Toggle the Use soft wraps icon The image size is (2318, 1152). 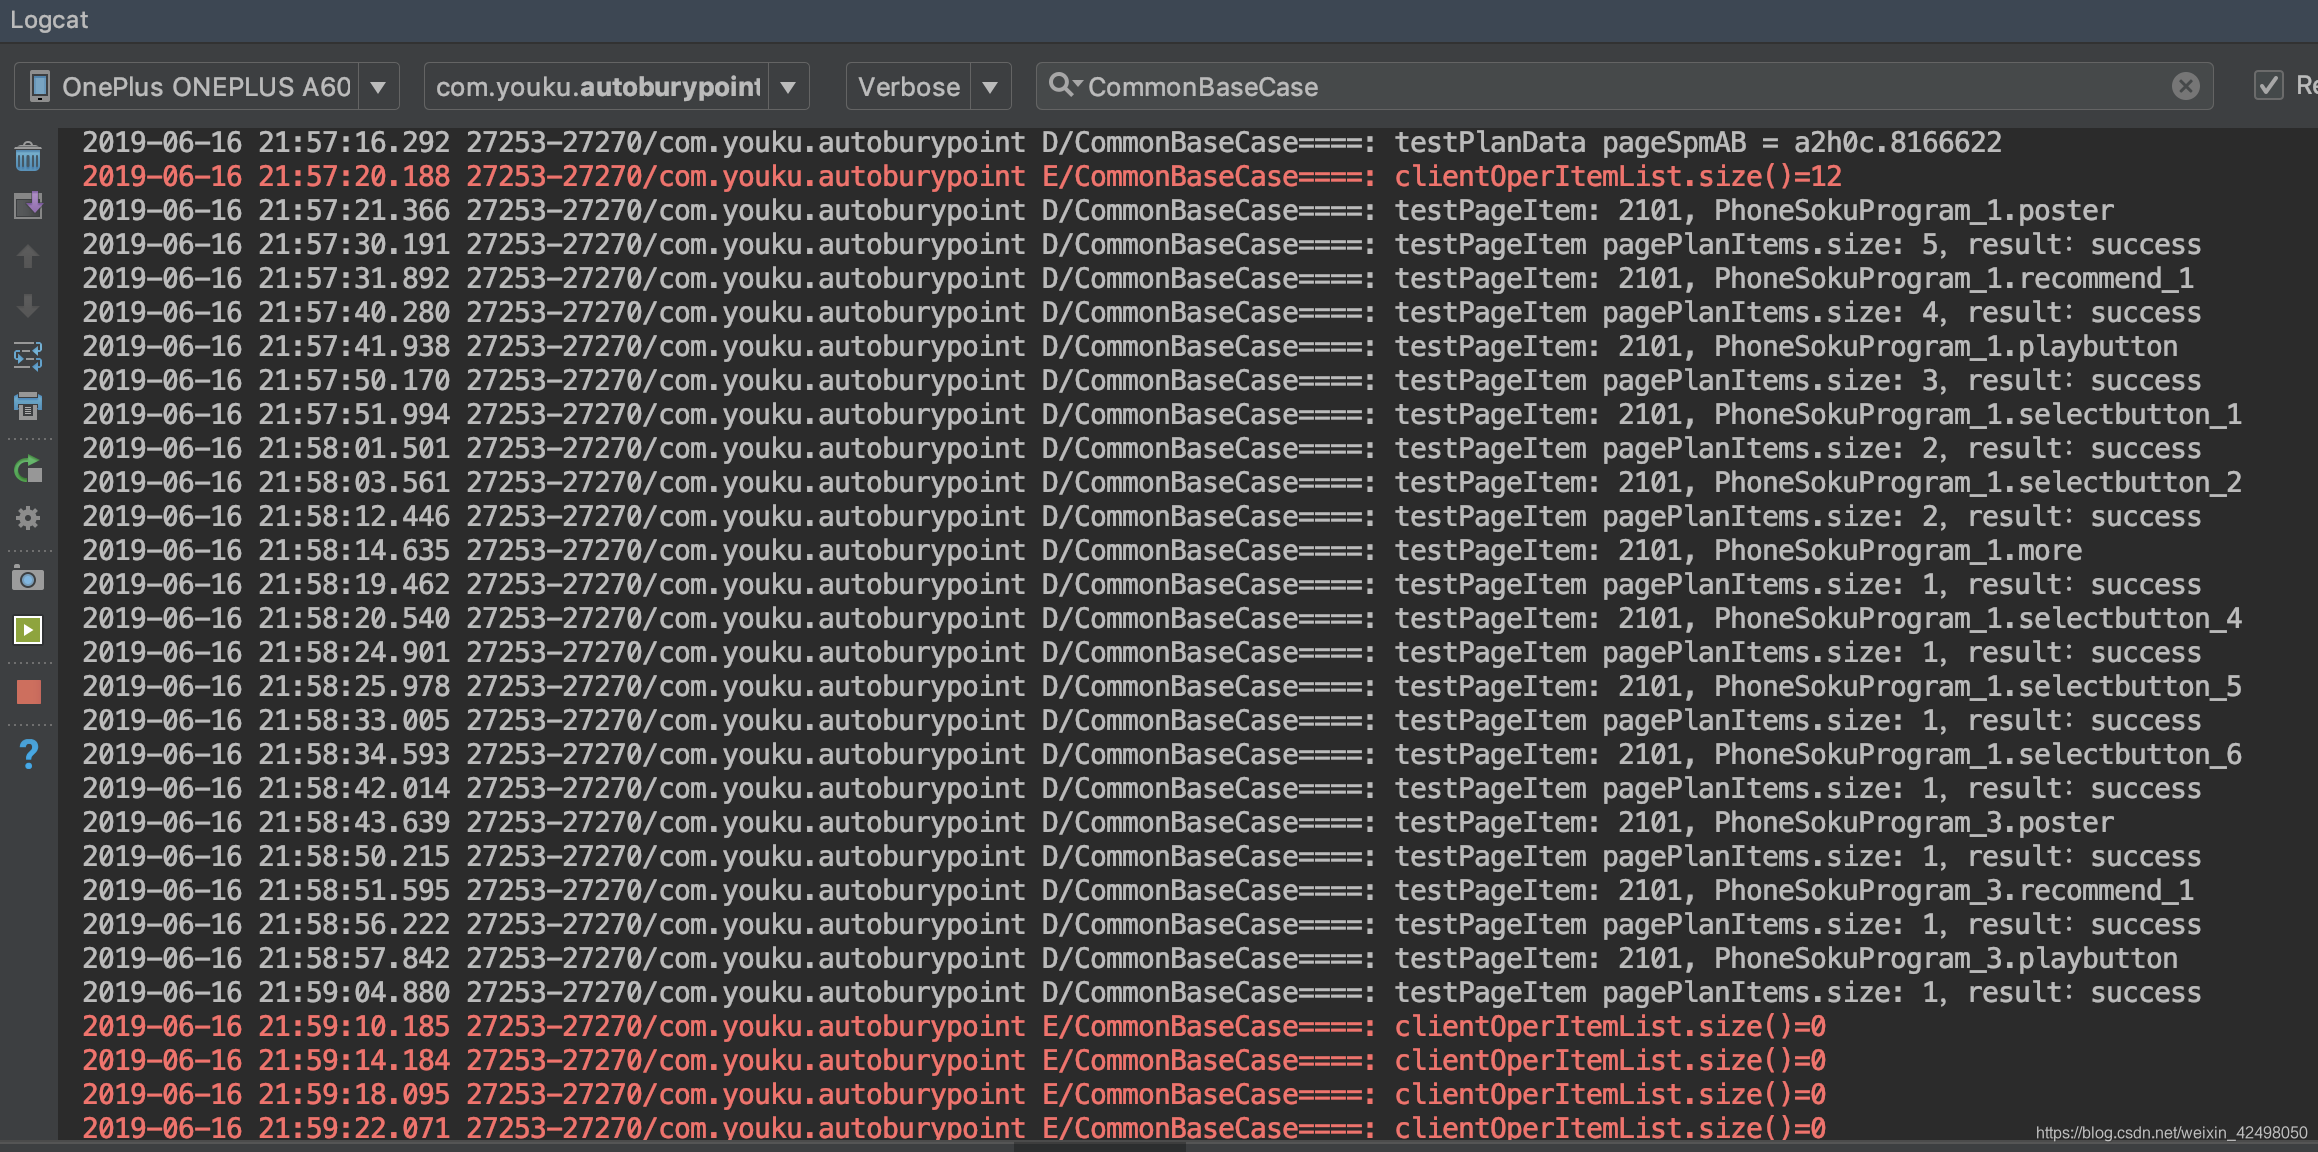coord(28,356)
